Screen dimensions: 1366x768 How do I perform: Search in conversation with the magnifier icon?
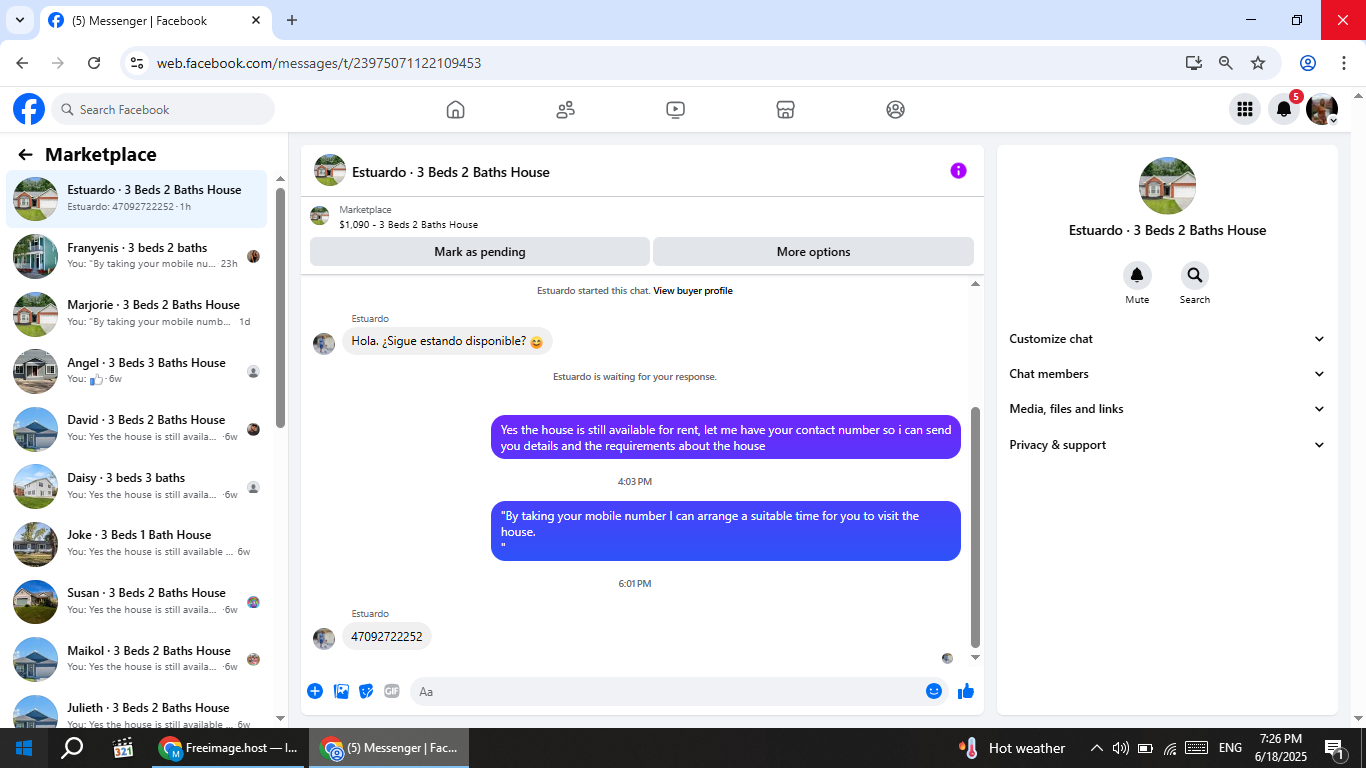1194,276
